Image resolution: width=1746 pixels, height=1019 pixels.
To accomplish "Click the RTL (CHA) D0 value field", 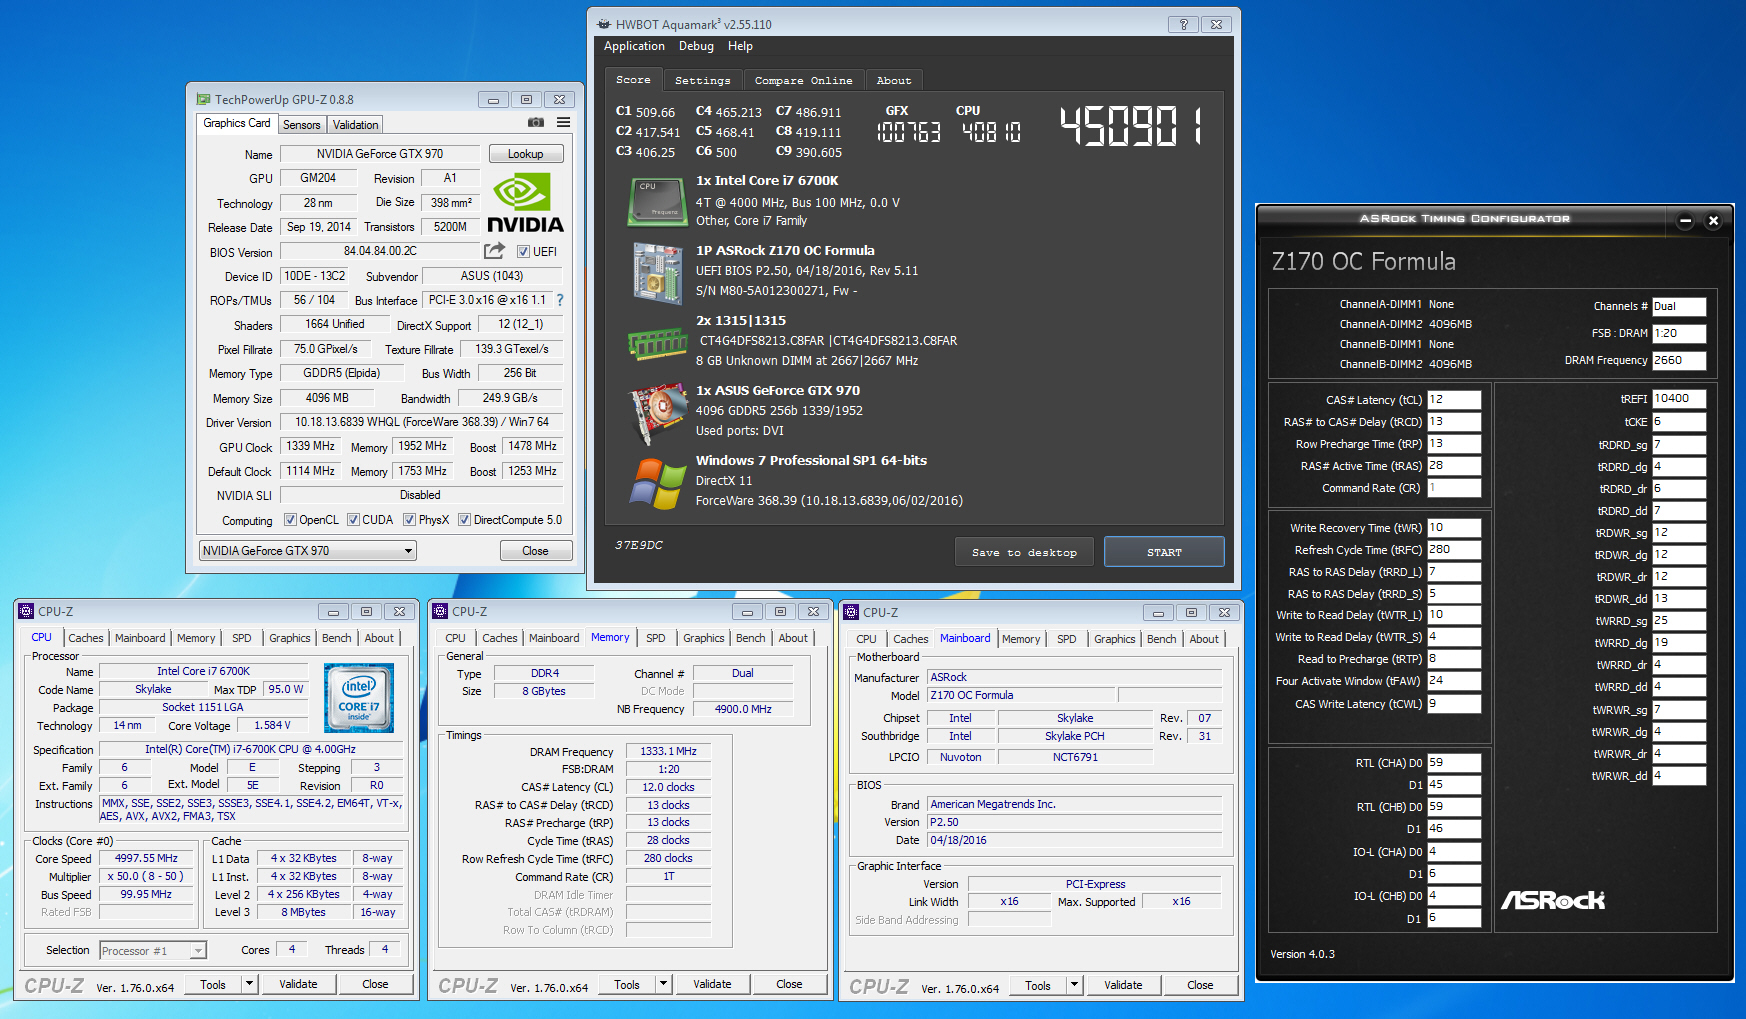I will click(x=1454, y=763).
